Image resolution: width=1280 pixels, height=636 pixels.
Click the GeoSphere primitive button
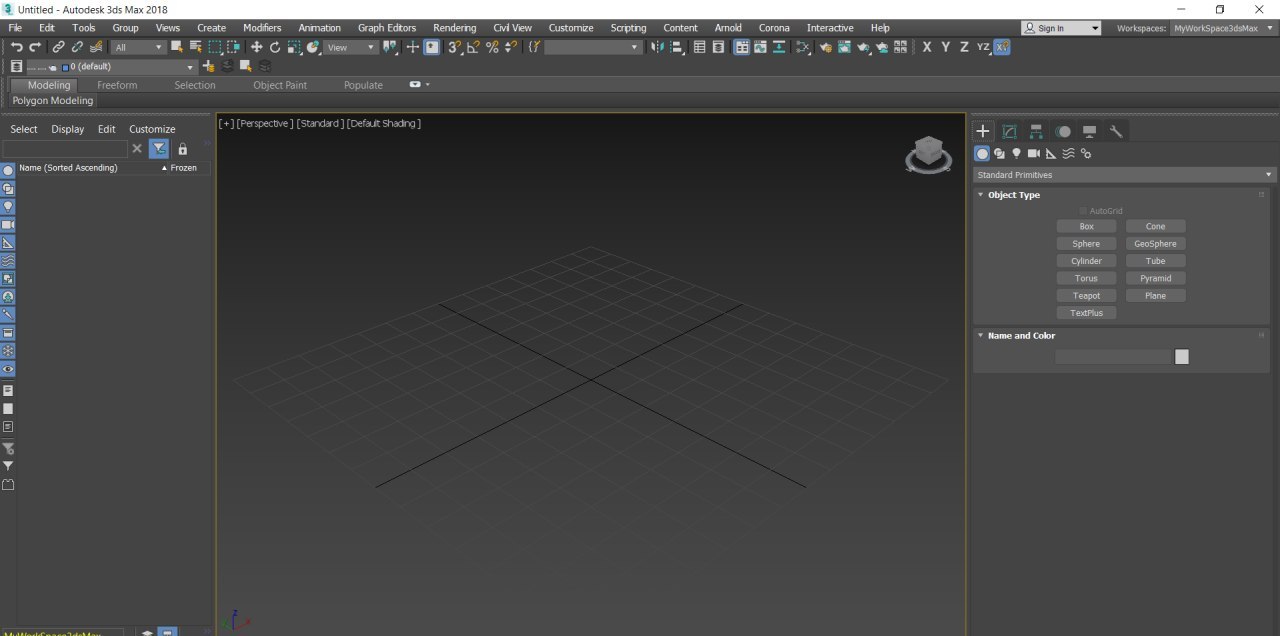(1155, 244)
